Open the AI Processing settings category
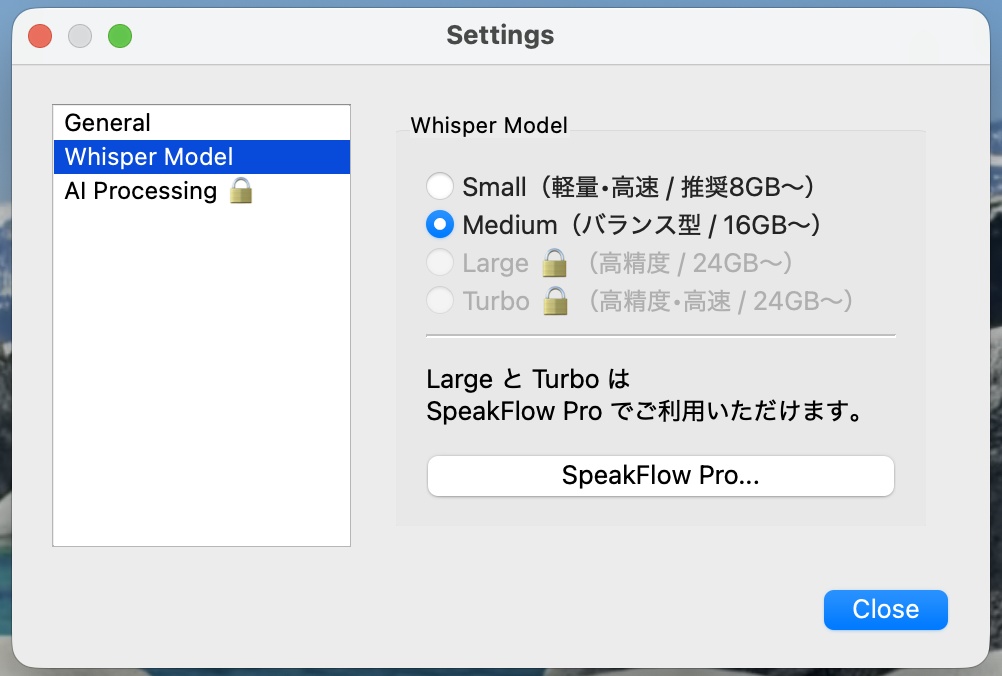This screenshot has height=676, width=1002. 201,191
